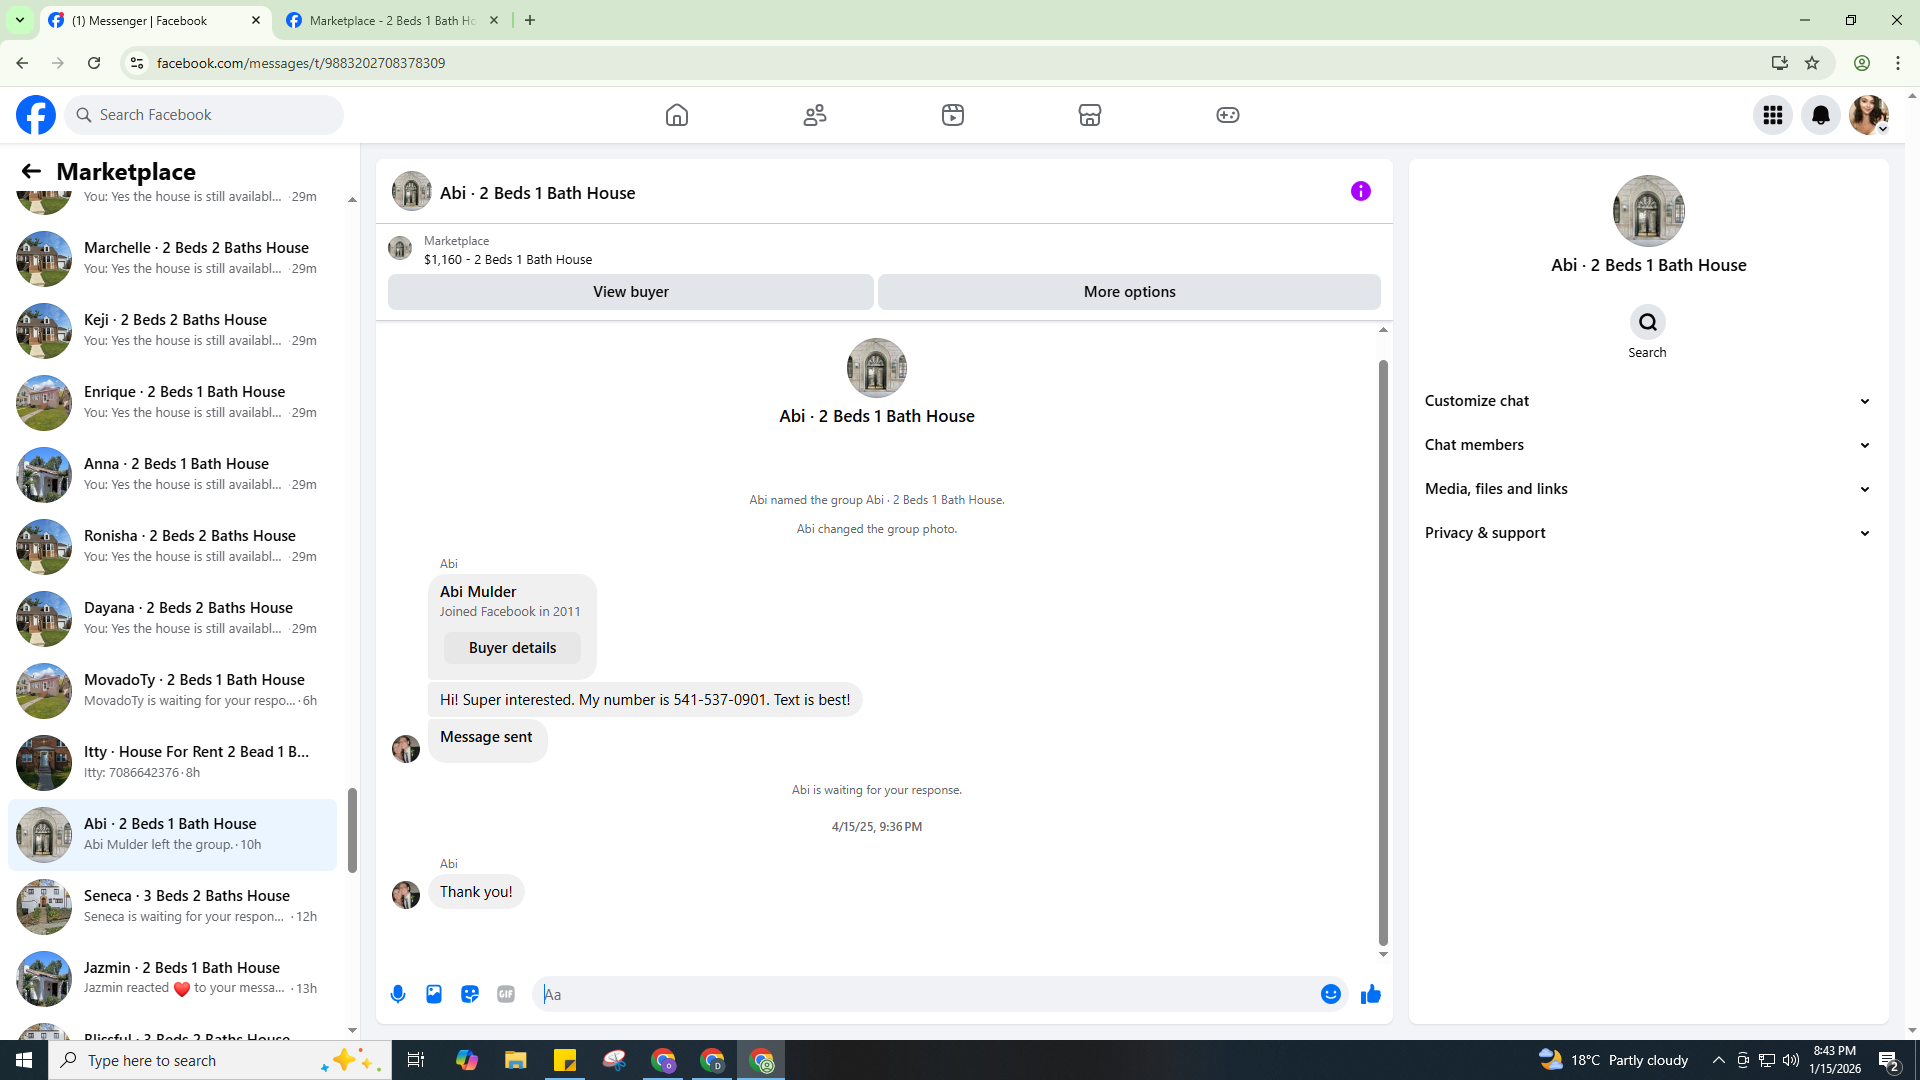The image size is (1920, 1080).
Task: Expand Privacy & support section
Action: 1647,533
